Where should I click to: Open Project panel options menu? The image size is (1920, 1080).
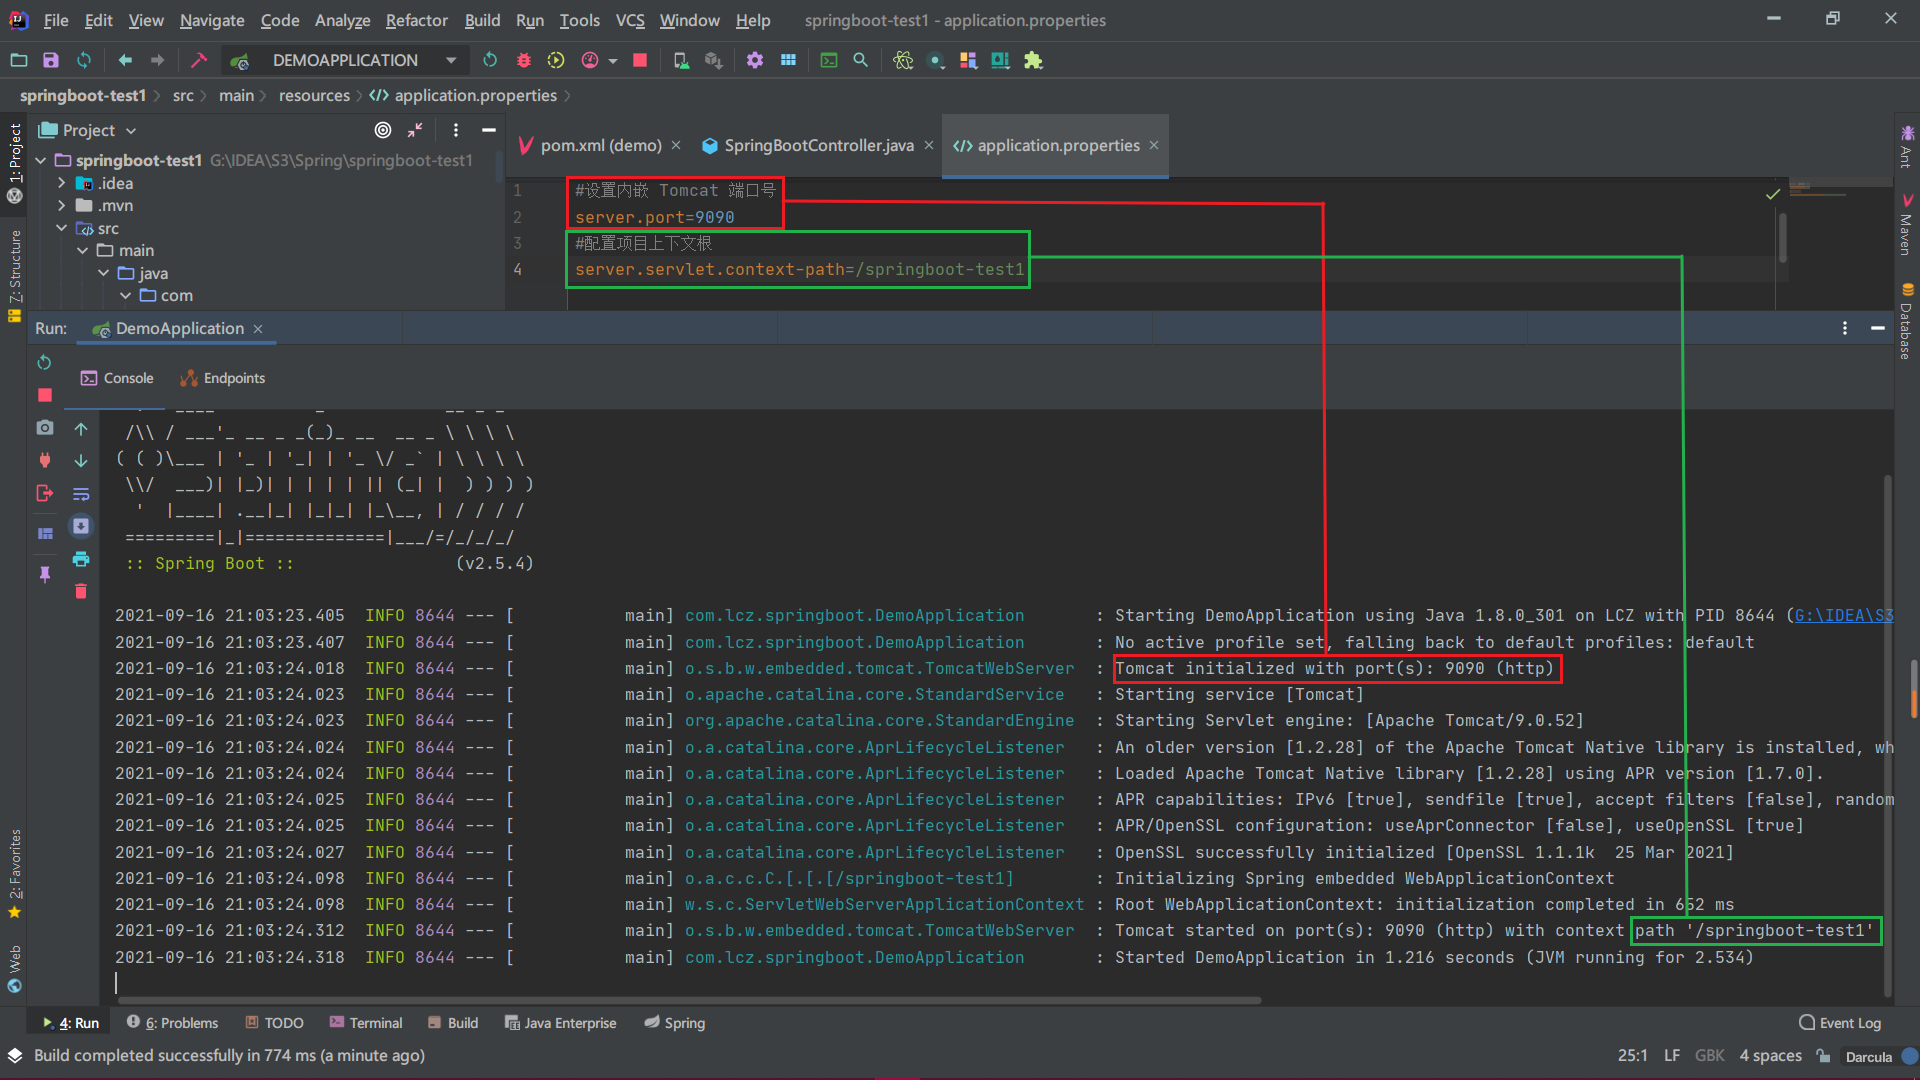tap(456, 130)
